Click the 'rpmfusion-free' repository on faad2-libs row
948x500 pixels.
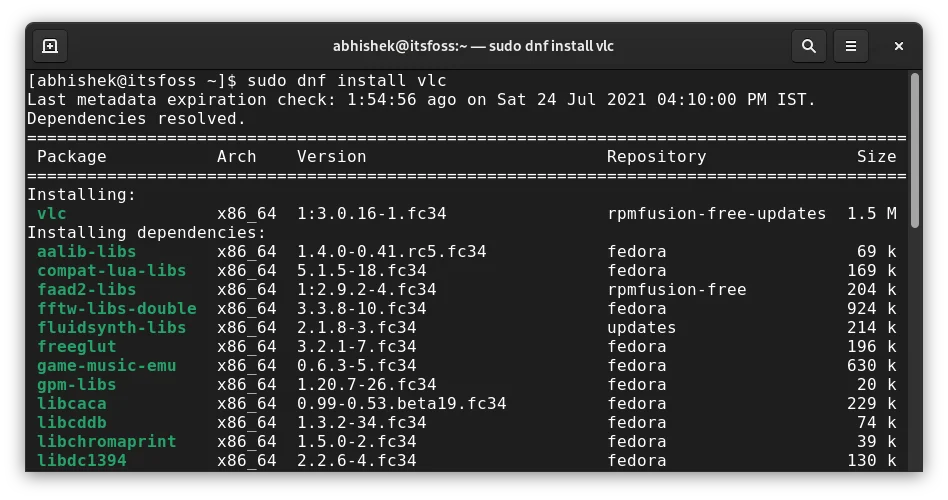677,290
